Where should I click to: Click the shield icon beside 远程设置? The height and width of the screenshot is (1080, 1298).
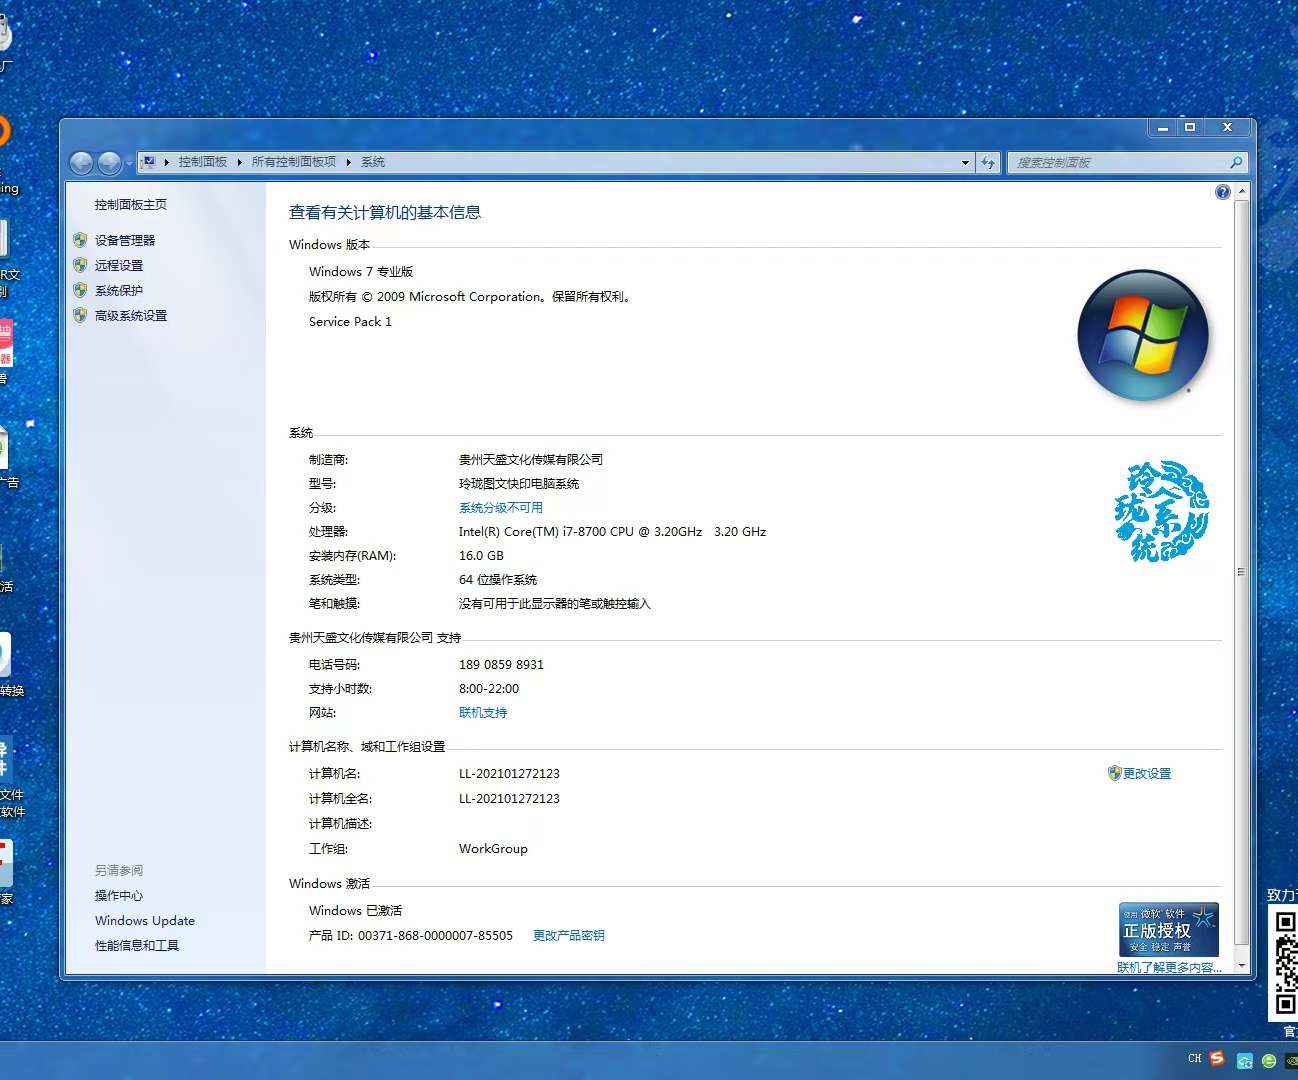(80, 265)
